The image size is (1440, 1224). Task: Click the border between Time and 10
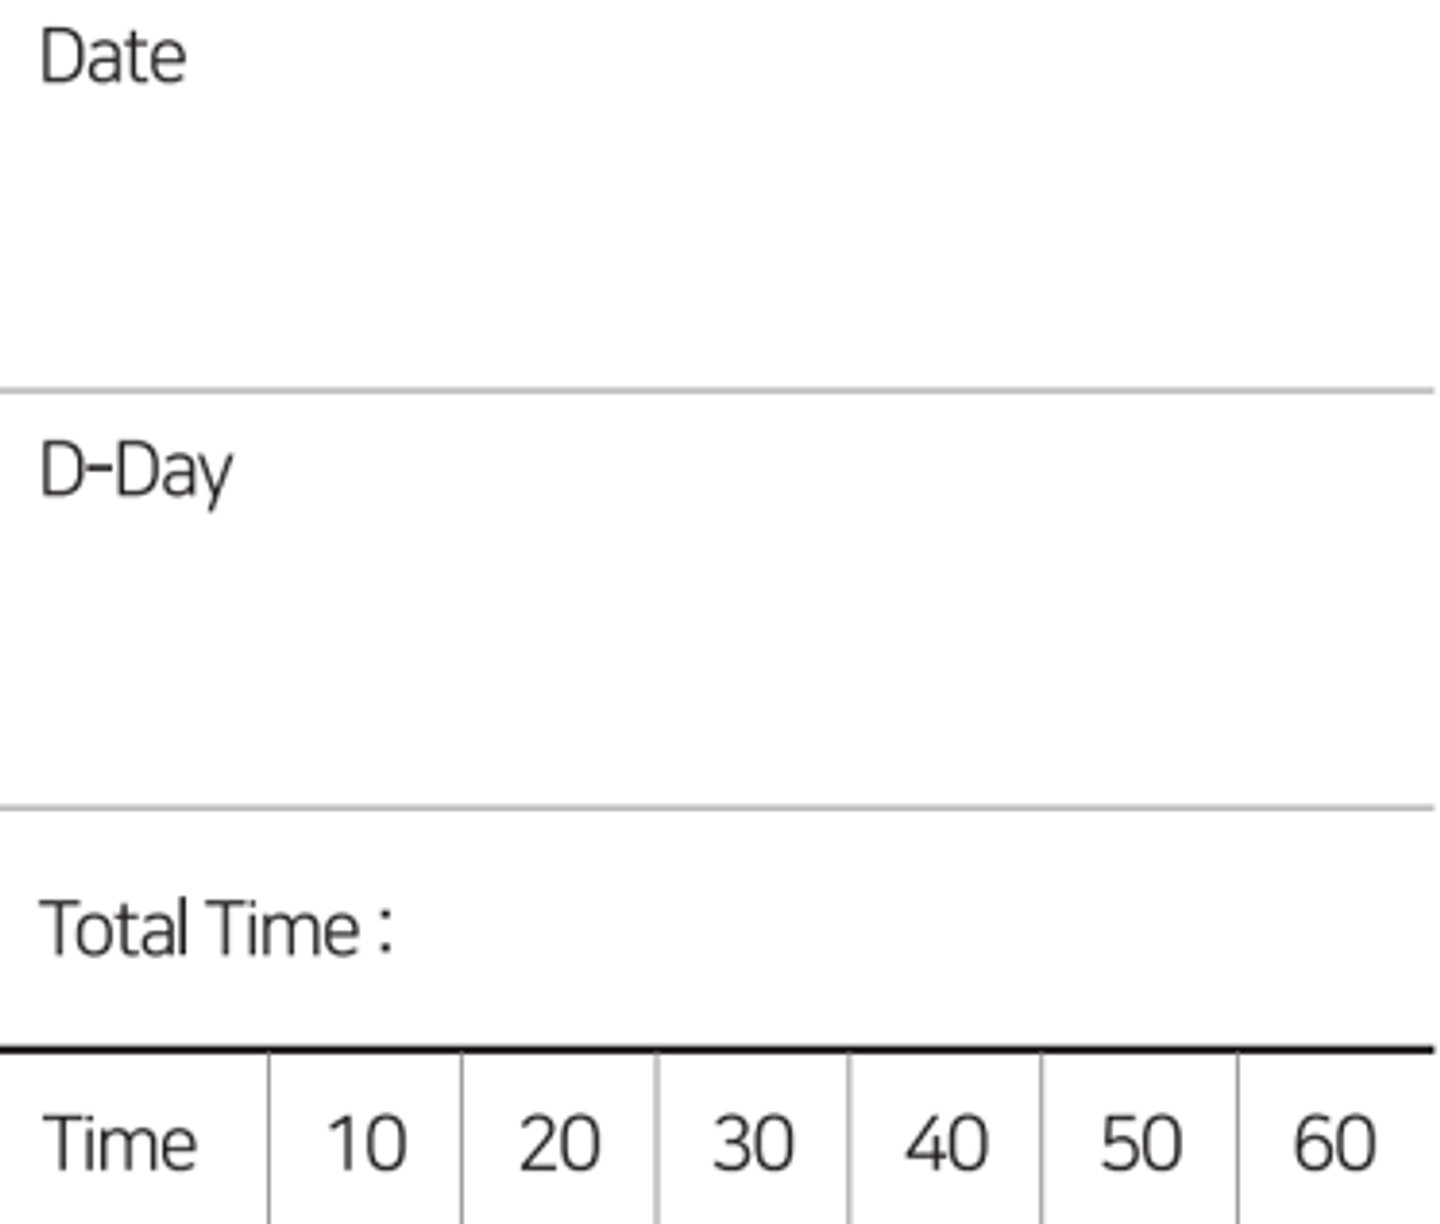[269, 1140]
